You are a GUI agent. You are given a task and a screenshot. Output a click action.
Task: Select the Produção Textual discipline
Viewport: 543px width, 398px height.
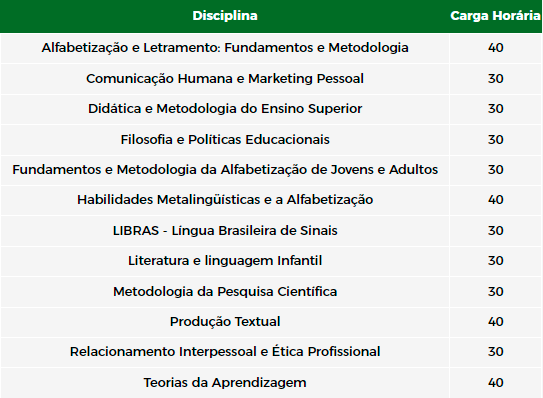pyautogui.click(x=225, y=322)
